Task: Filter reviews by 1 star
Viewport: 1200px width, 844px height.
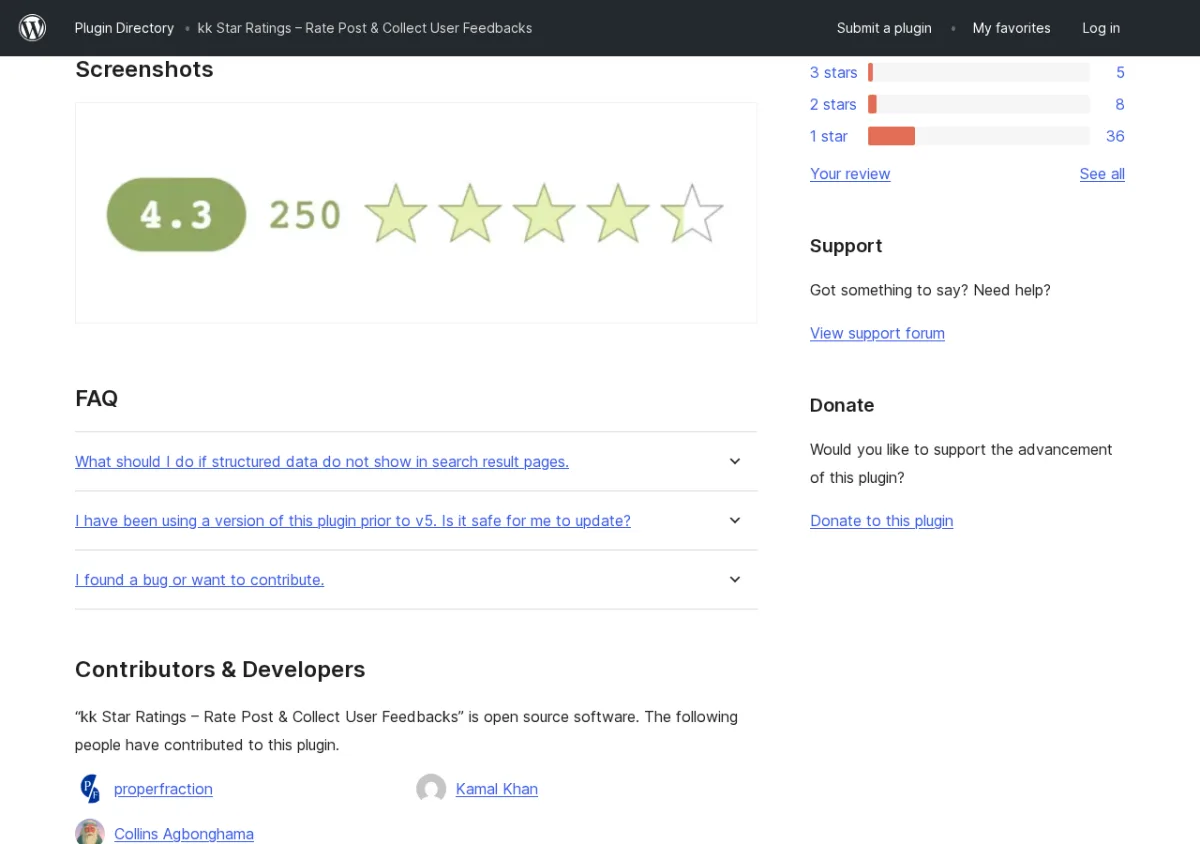Action: (x=829, y=136)
